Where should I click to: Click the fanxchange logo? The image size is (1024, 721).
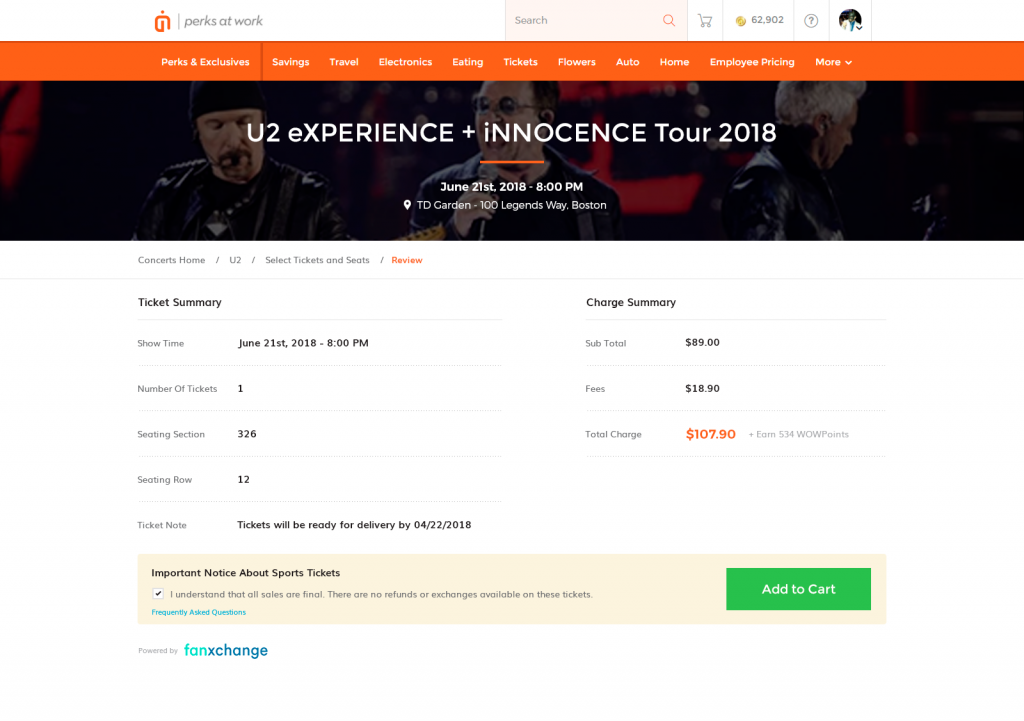point(226,651)
